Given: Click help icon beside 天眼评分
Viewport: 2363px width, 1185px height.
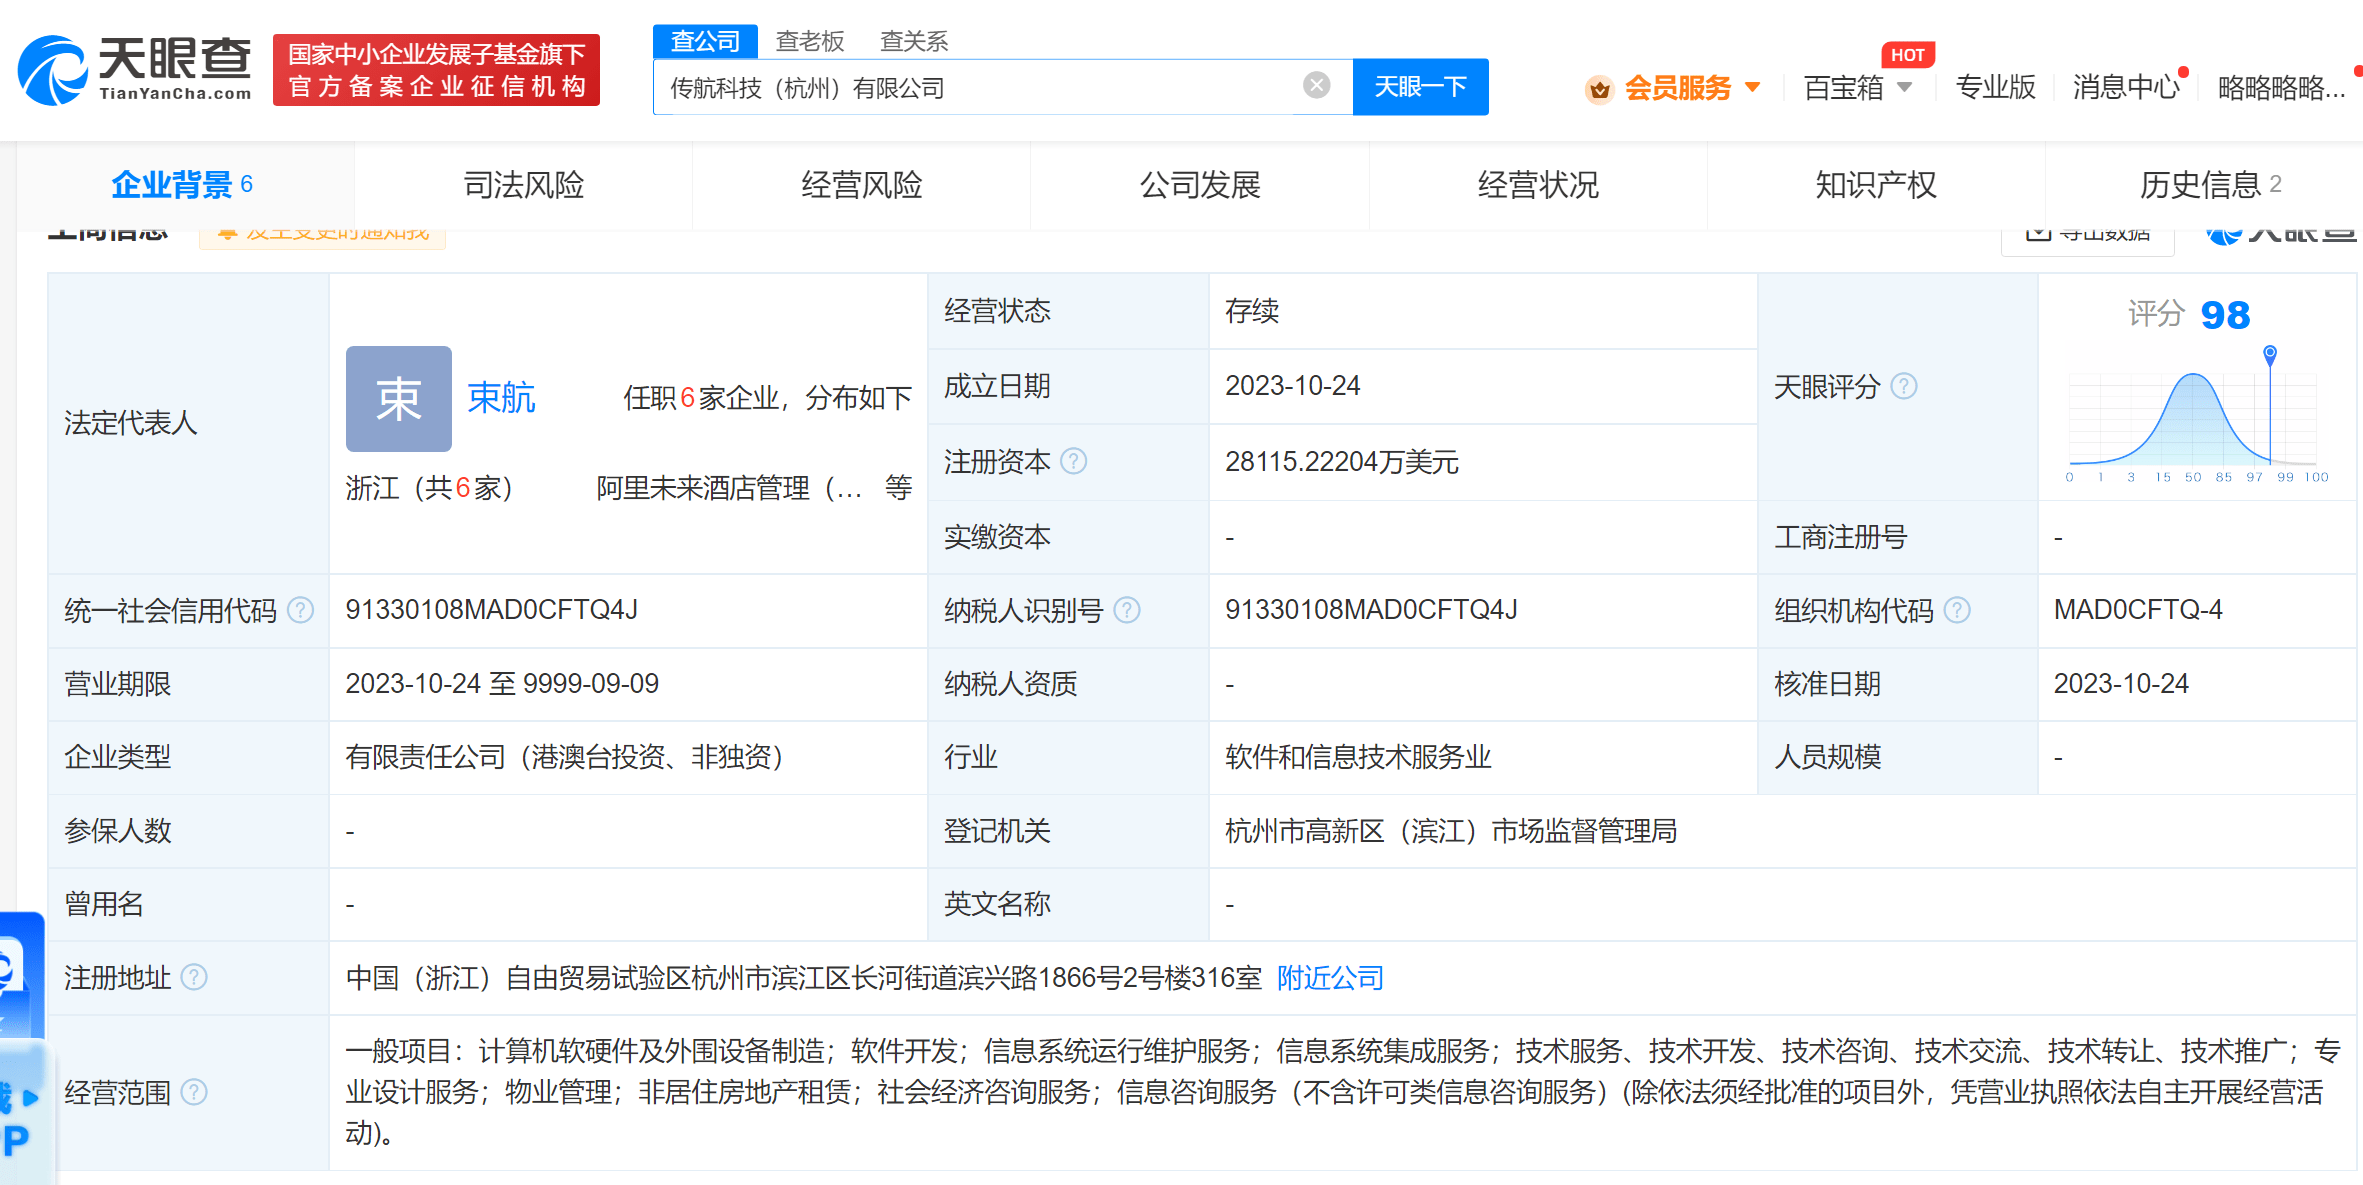Looking at the screenshot, I should point(1905,386).
